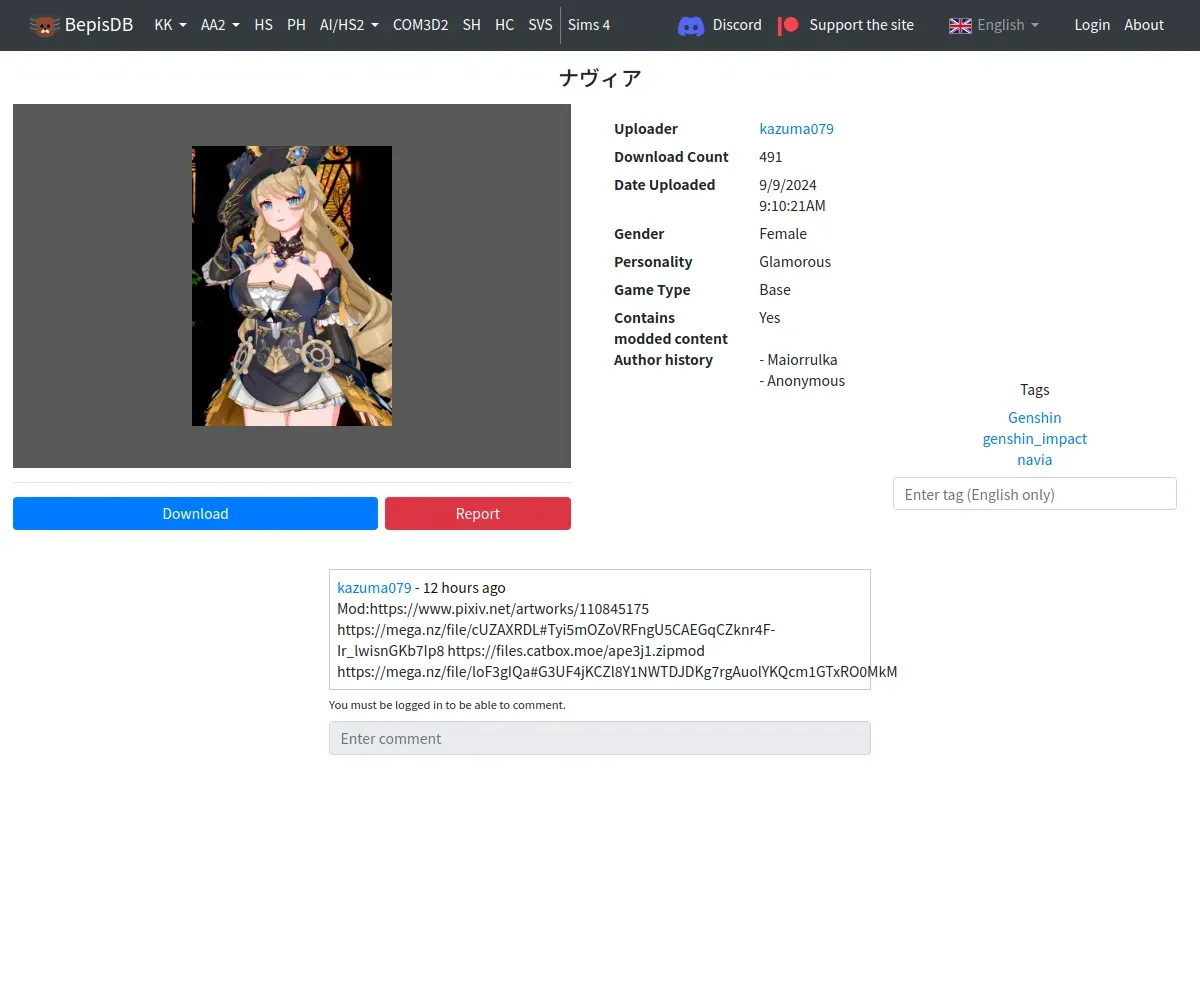Click the Tags heading
Viewport: 1200px width, 1000px height.
(x=1034, y=390)
